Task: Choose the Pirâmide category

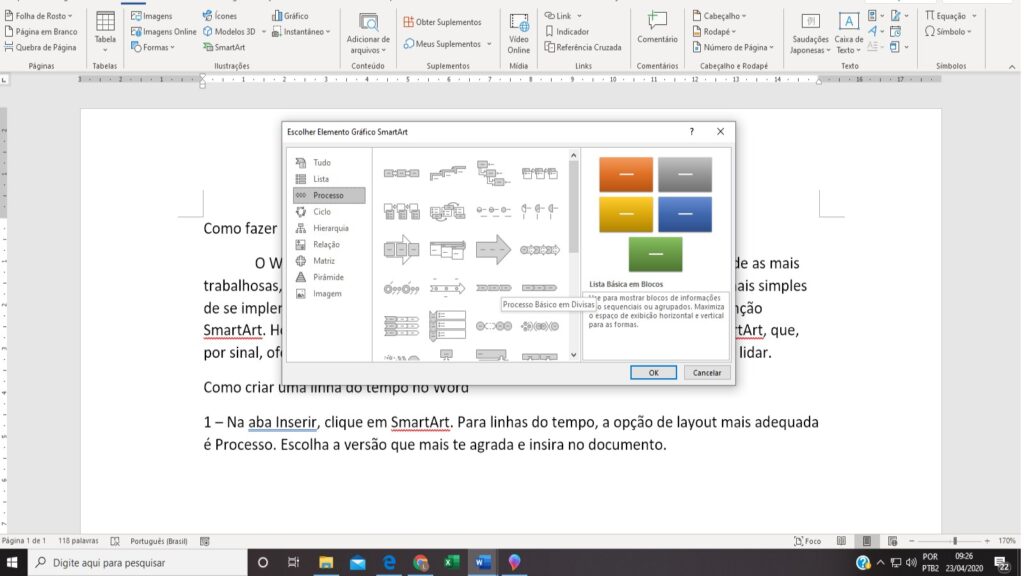Action: click(329, 277)
